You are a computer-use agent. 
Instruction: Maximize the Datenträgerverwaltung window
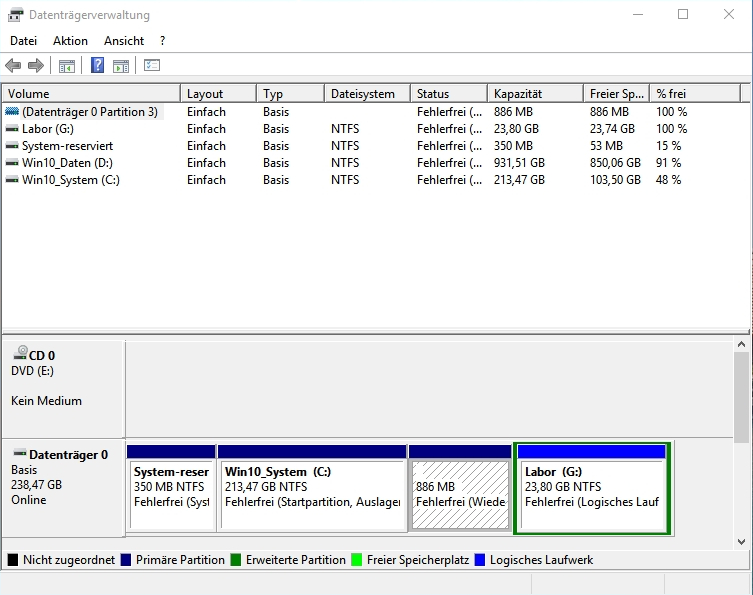(683, 14)
